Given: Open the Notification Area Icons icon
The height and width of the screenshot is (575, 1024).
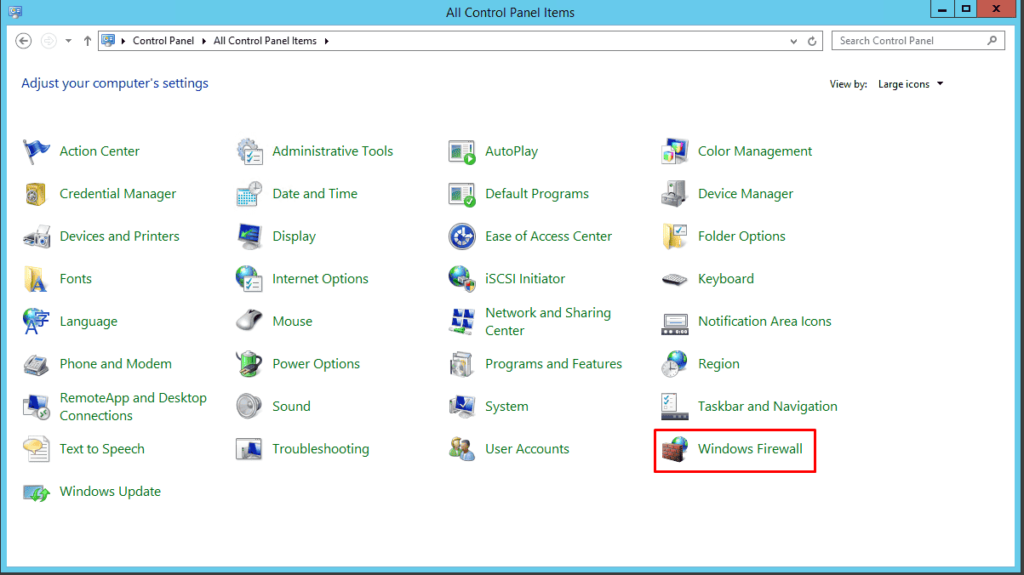Looking at the screenshot, I should pyautogui.click(x=675, y=323).
